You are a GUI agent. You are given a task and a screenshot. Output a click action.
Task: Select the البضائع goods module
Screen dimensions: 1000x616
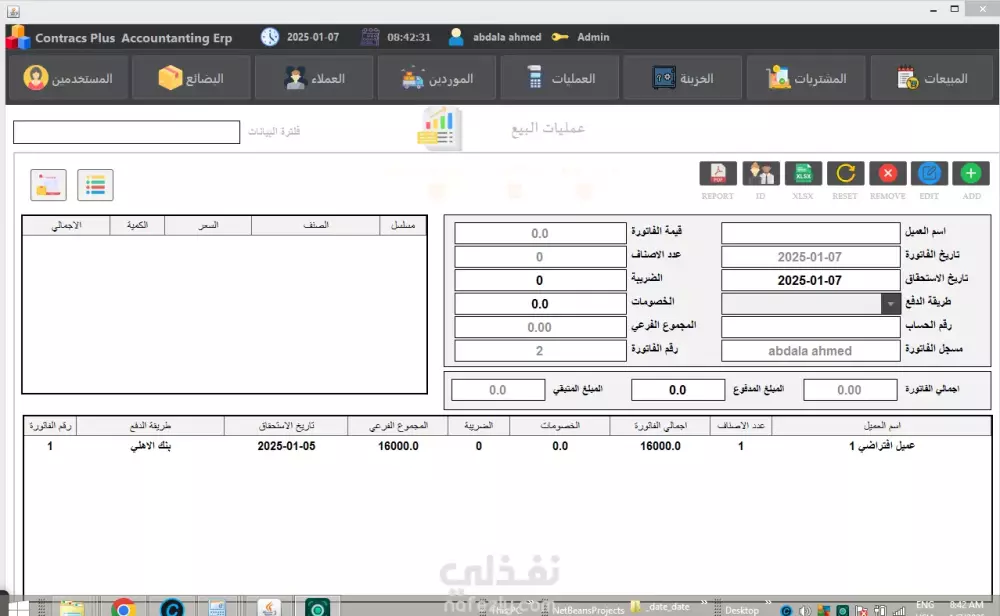click(x=191, y=78)
